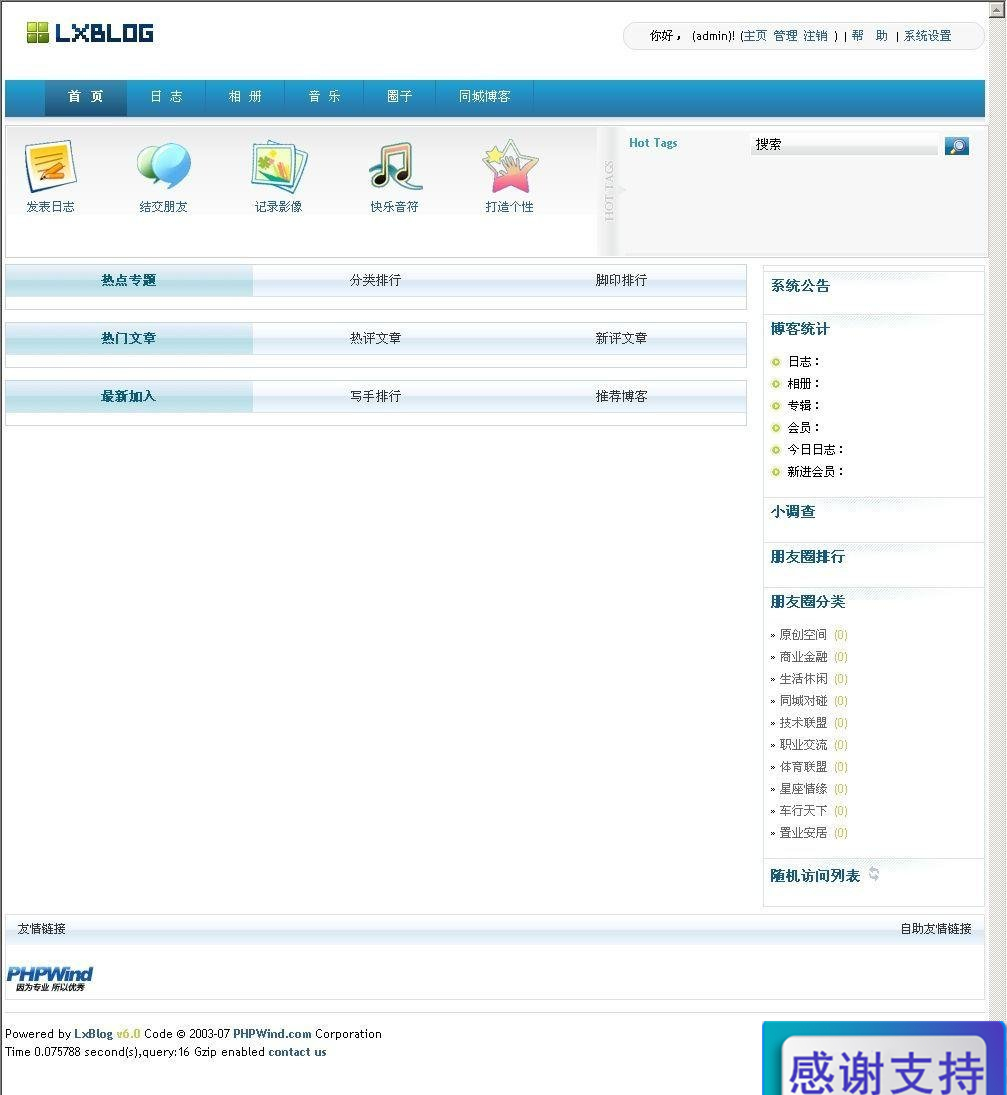Image resolution: width=1007 pixels, height=1095 pixels.
Task: Open the 结交朋友 chat bubbles icon
Action: (163, 166)
